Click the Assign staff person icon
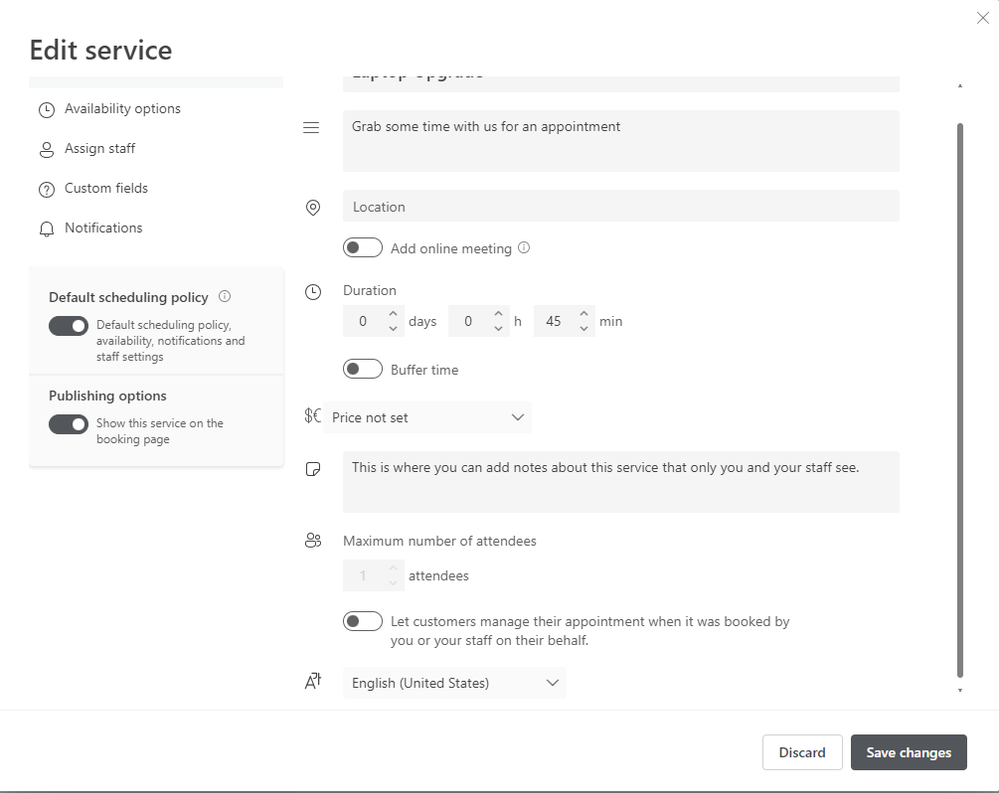999x793 pixels. 46,150
